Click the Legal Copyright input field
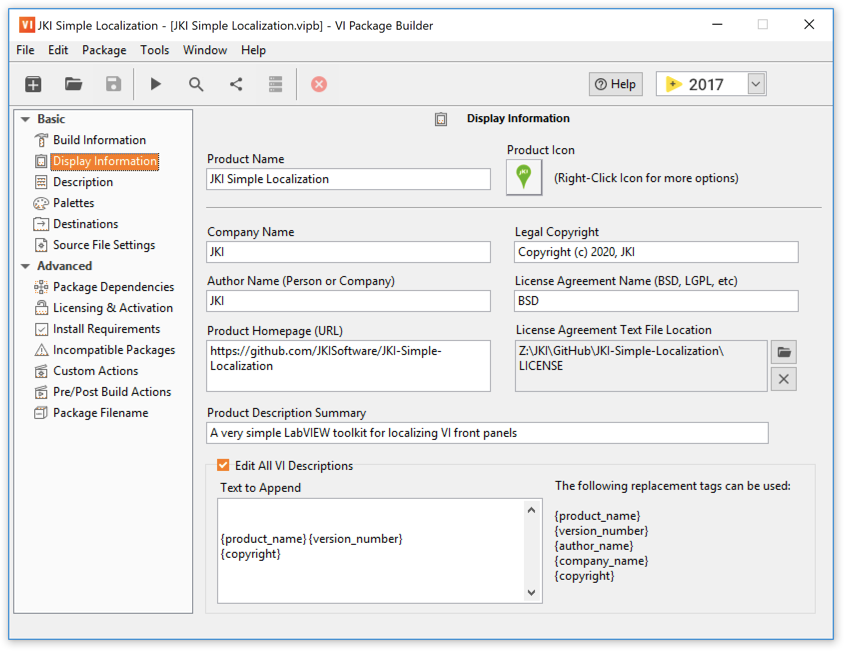 click(656, 252)
